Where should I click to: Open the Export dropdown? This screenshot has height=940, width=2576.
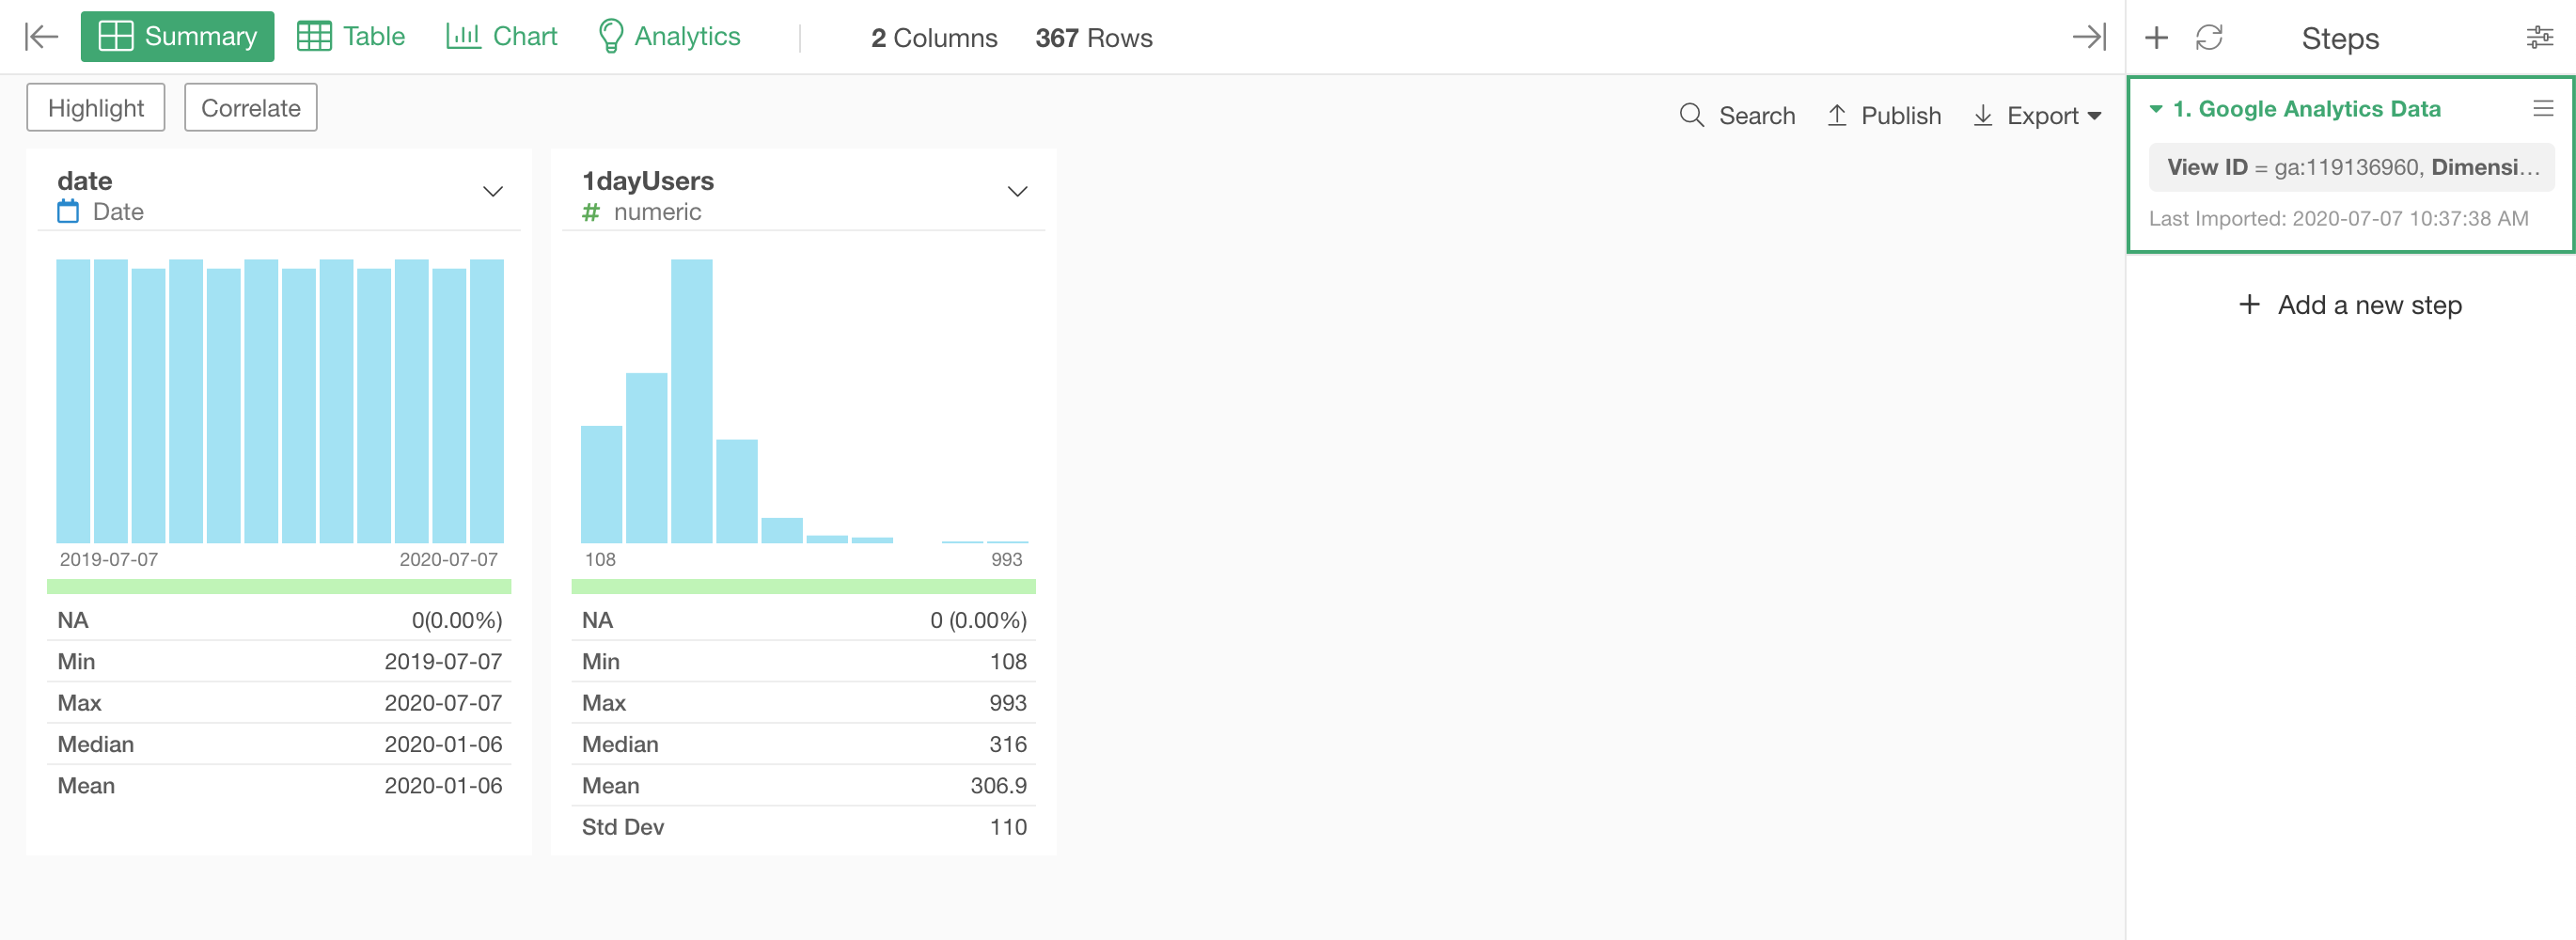point(2038,115)
